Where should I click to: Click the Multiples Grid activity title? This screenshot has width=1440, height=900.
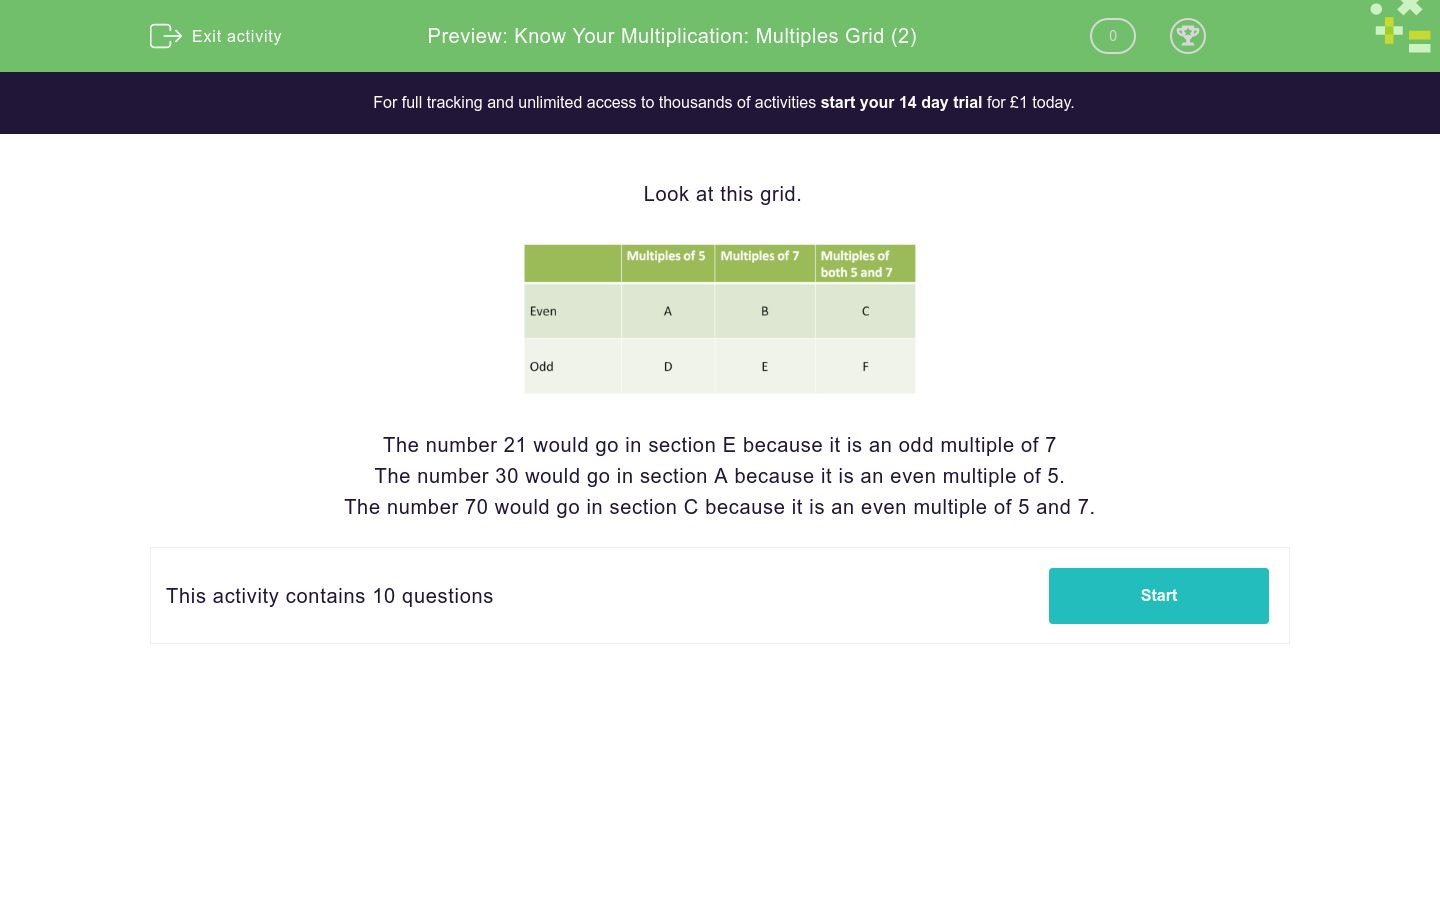tap(672, 36)
